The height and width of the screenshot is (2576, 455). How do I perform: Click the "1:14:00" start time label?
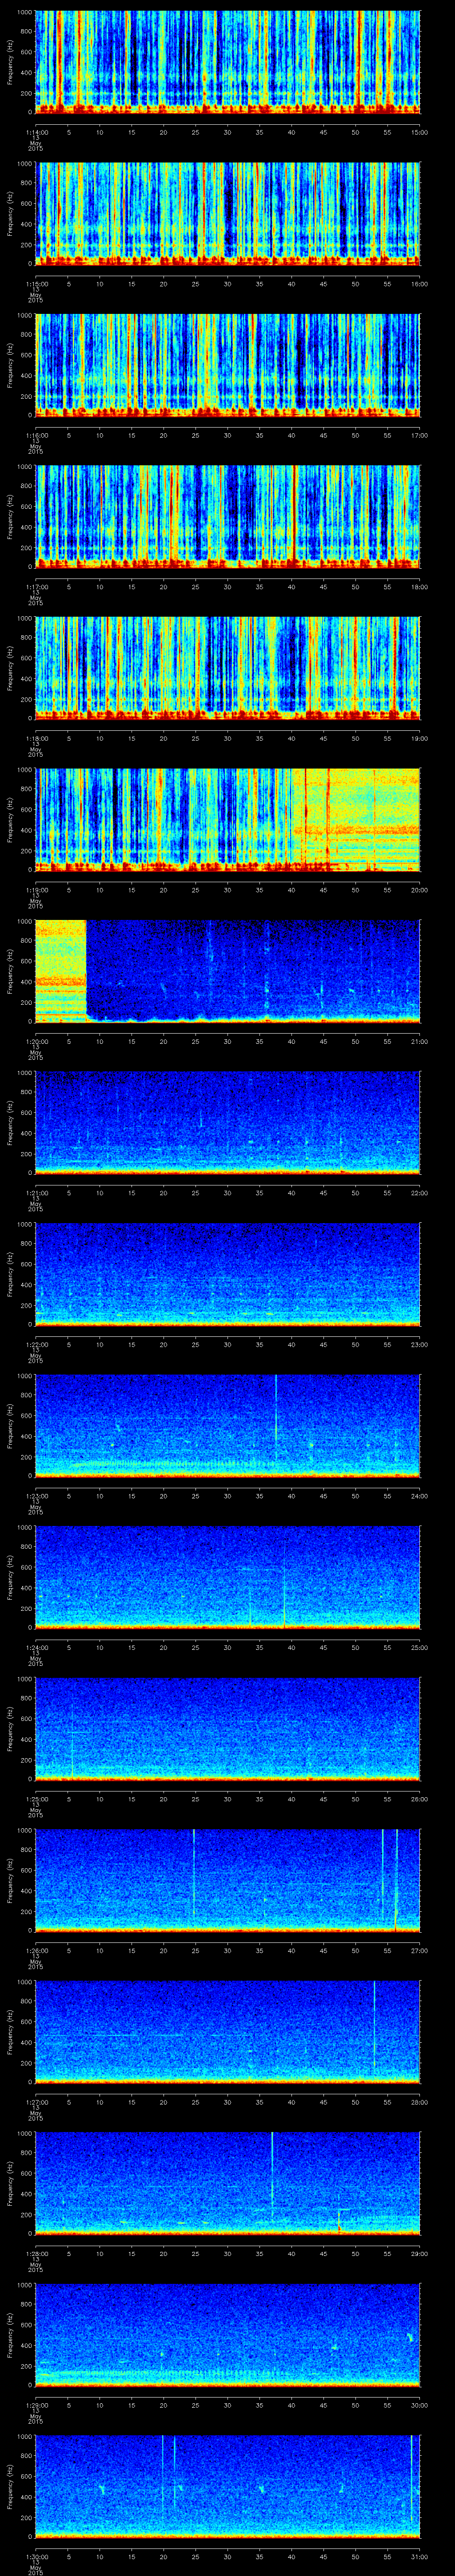[x=36, y=132]
